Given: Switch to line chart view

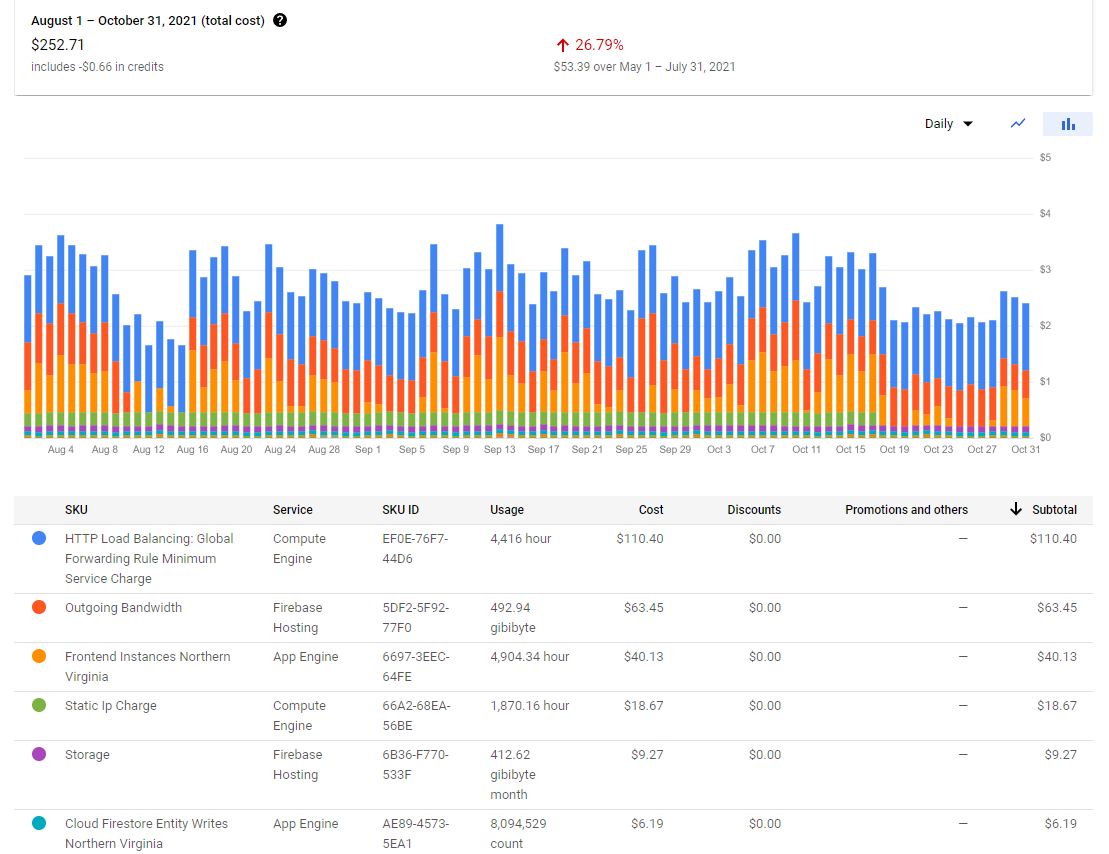Looking at the screenshot, I should click(x=1018, y=124).
